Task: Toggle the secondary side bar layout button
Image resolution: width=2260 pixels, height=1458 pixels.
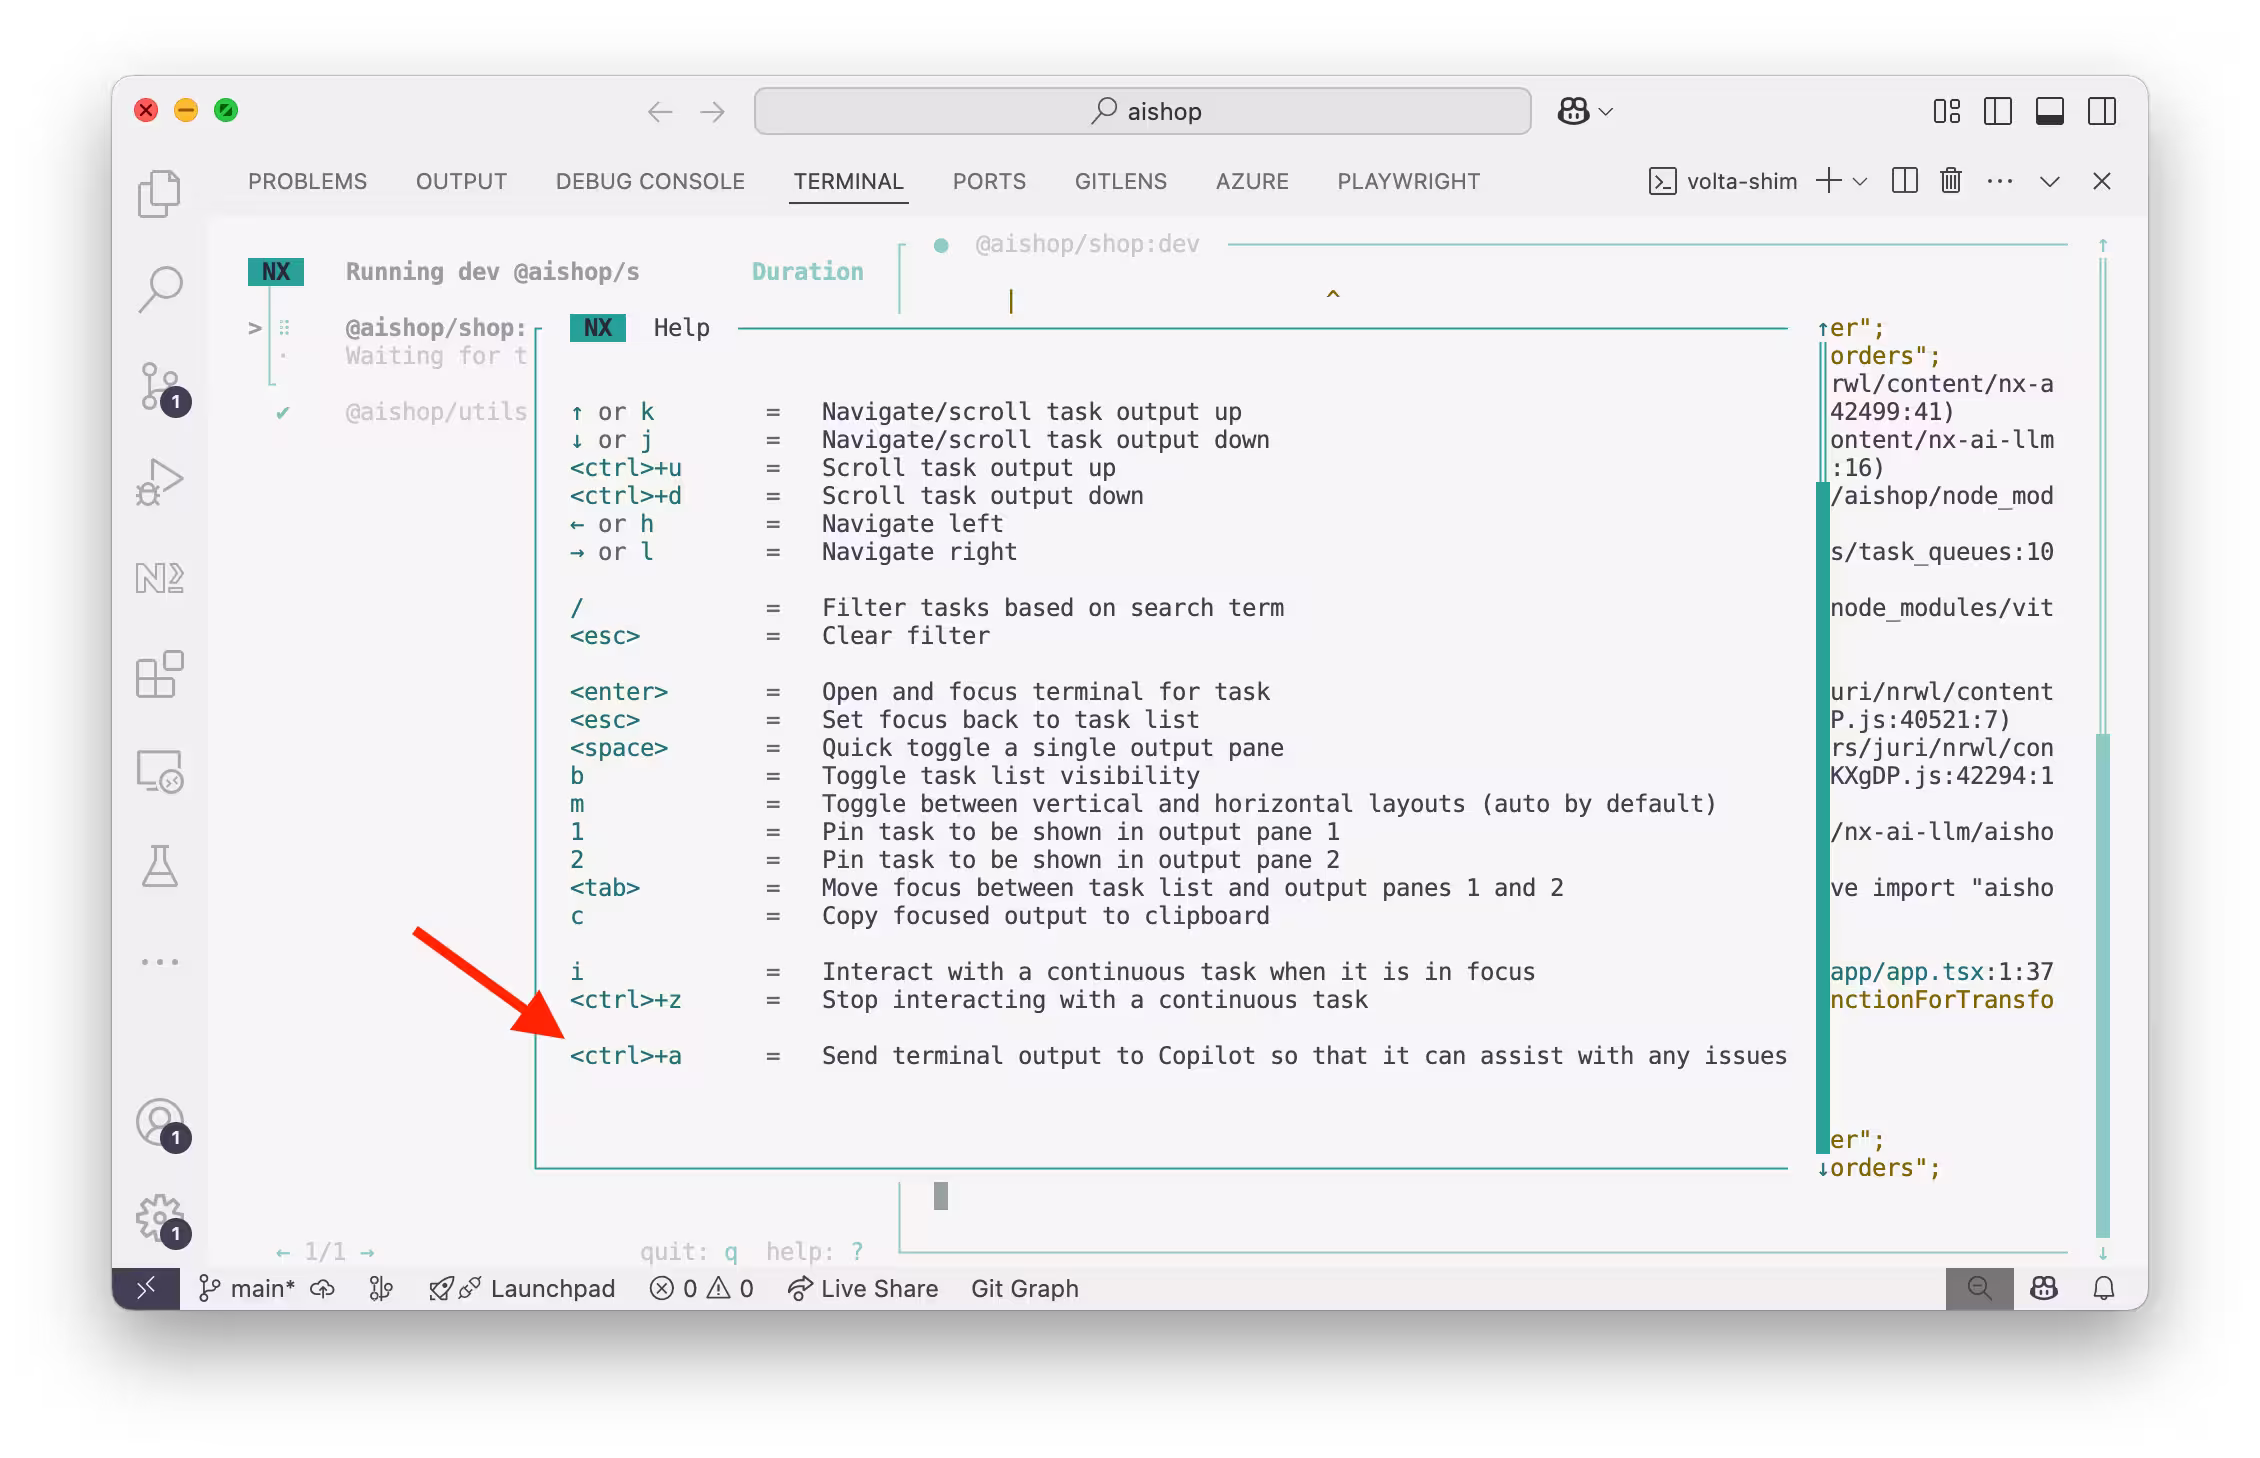Action: tap(2101, 111)
